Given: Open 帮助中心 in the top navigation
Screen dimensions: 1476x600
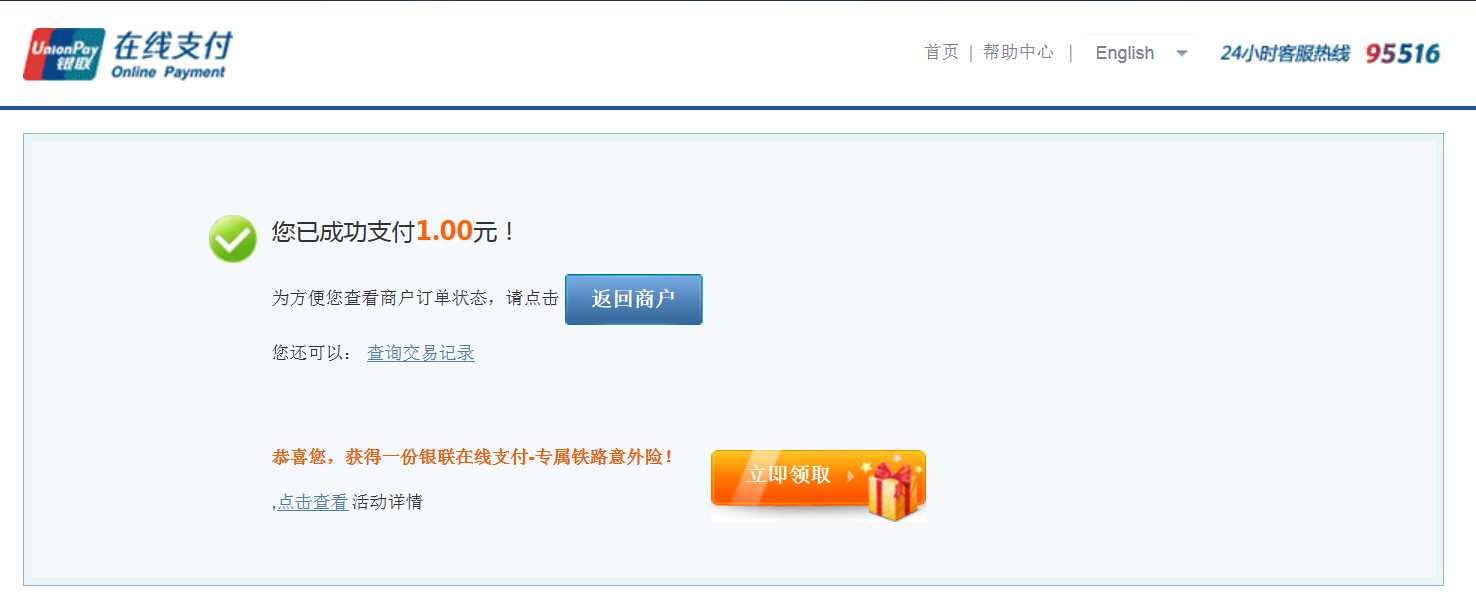Looking at the screenshot, I should pyautogui.click(x=1018, y=52).
